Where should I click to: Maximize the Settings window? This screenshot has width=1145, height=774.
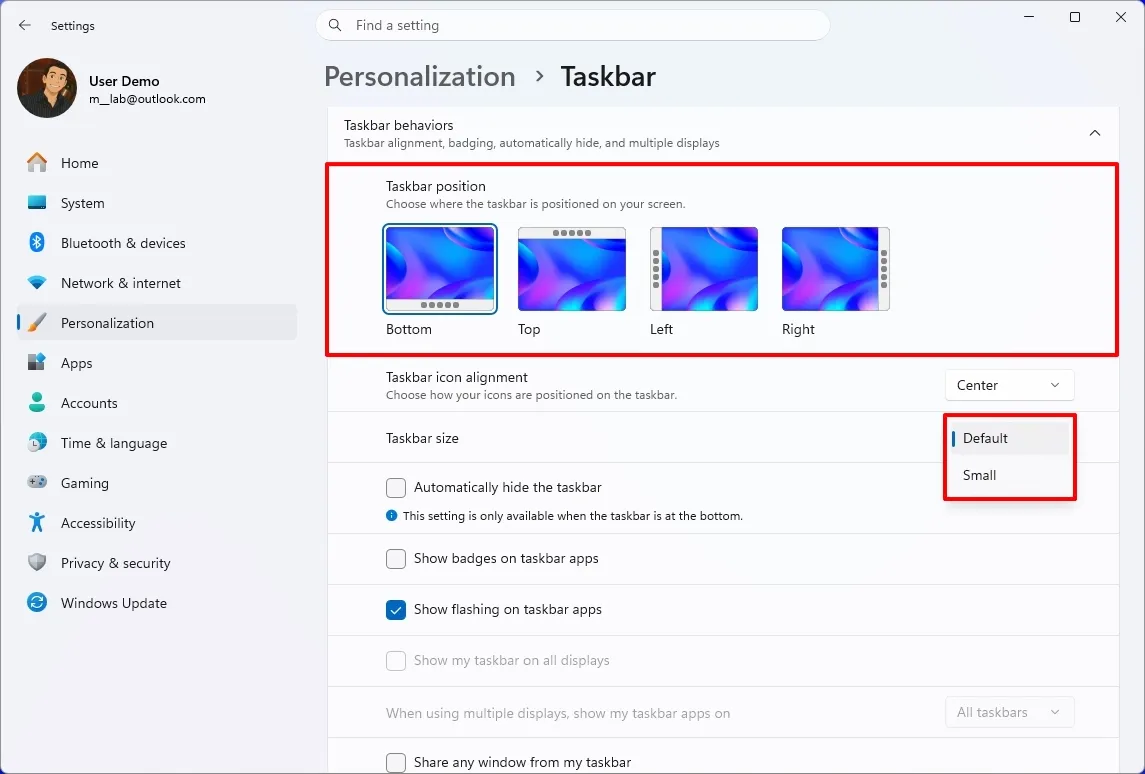pos(1075,18)
